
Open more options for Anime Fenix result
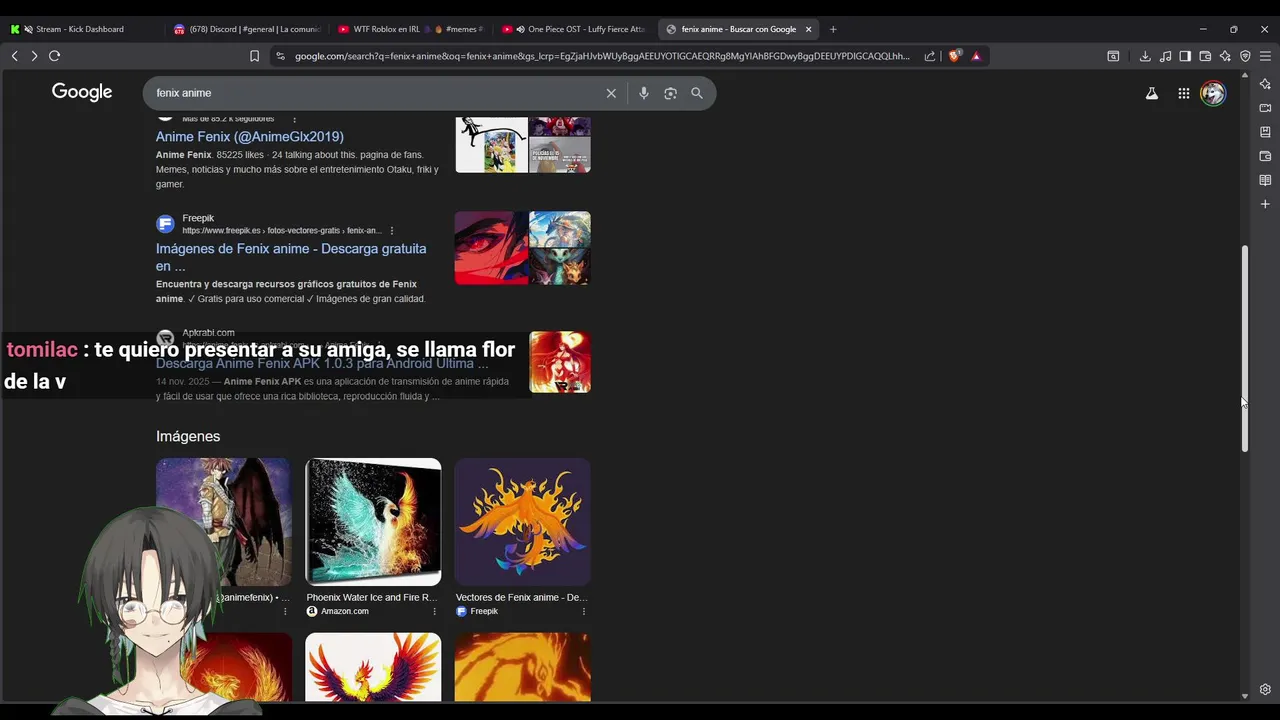[x=294, y=119]
